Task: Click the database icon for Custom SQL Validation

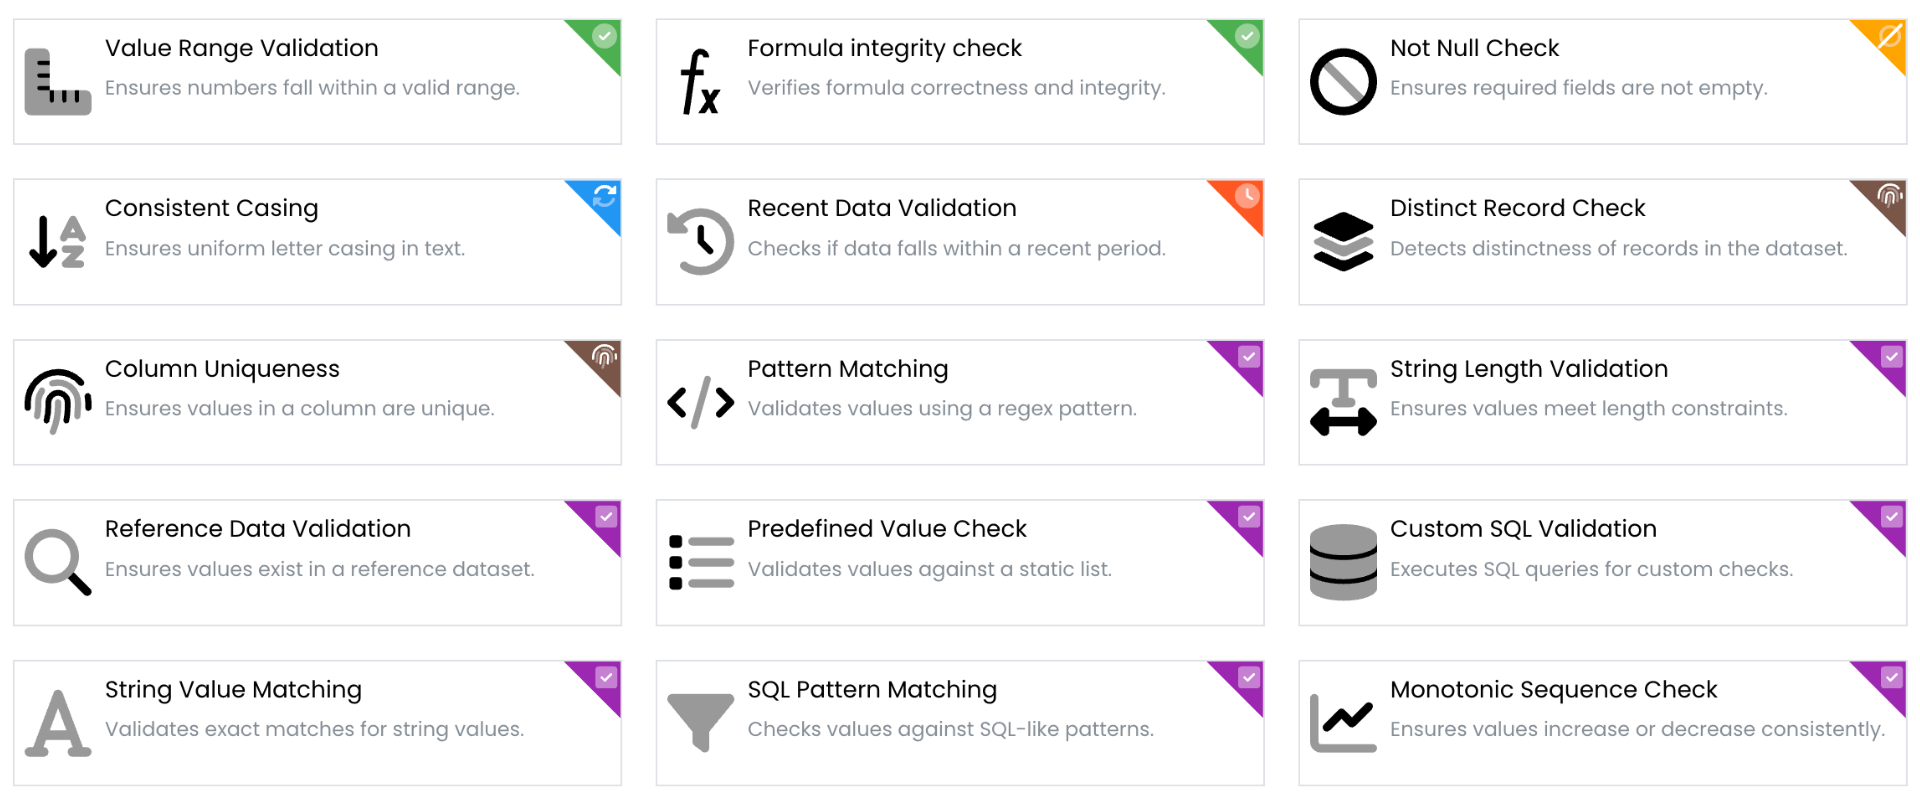Action: pyautogui.click(x=1343, y=562)
